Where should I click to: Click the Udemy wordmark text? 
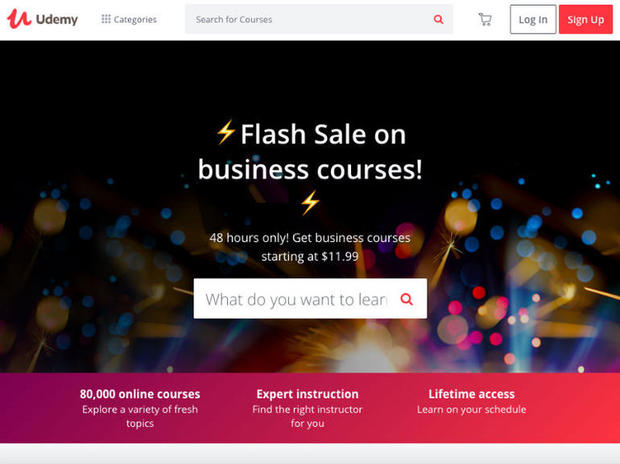click(57, 19)
